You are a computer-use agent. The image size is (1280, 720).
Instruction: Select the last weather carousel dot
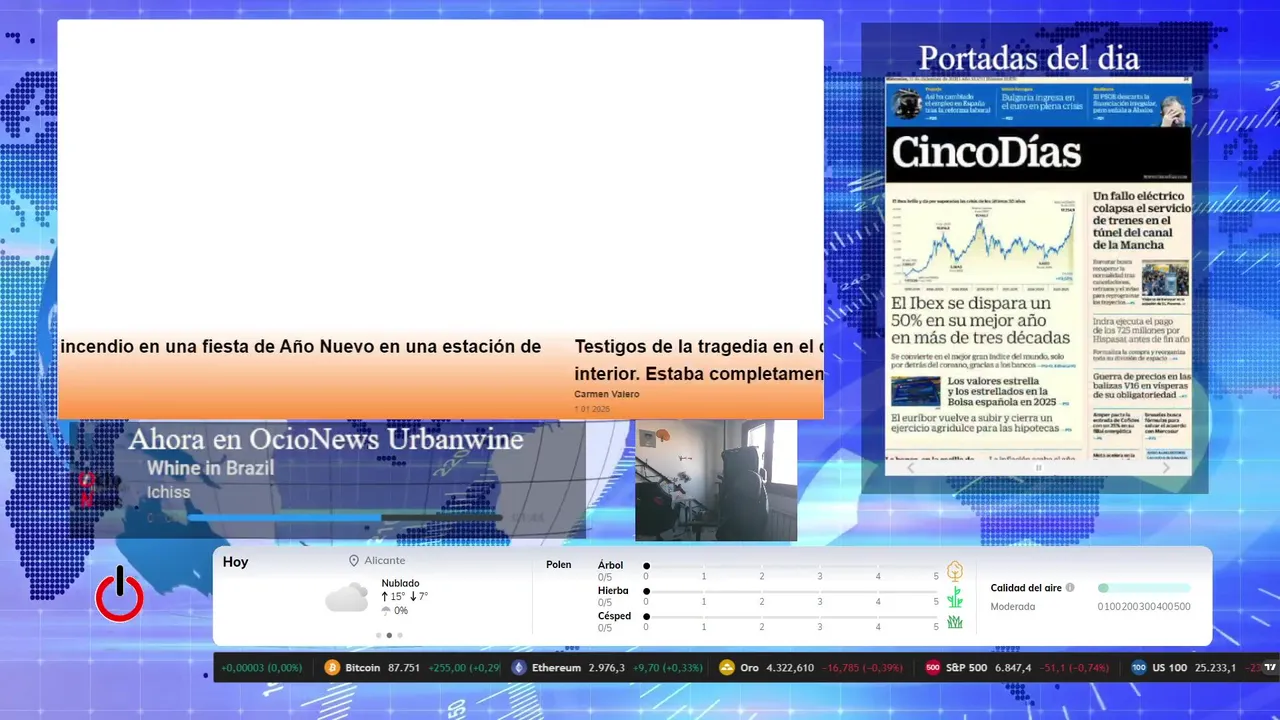tap(400, 635)
